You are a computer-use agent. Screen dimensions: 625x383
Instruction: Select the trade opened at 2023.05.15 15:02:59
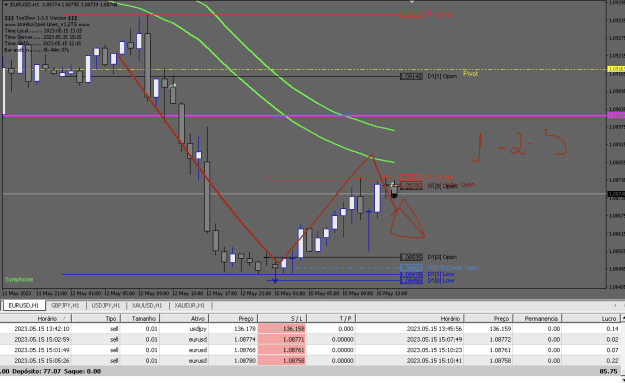coord(310,340)
